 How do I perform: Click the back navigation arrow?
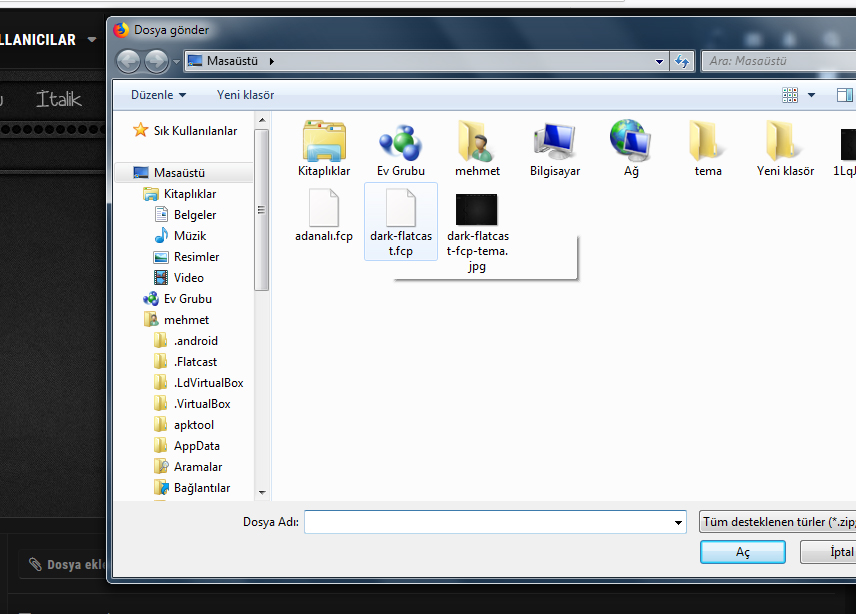pos(129,61)
